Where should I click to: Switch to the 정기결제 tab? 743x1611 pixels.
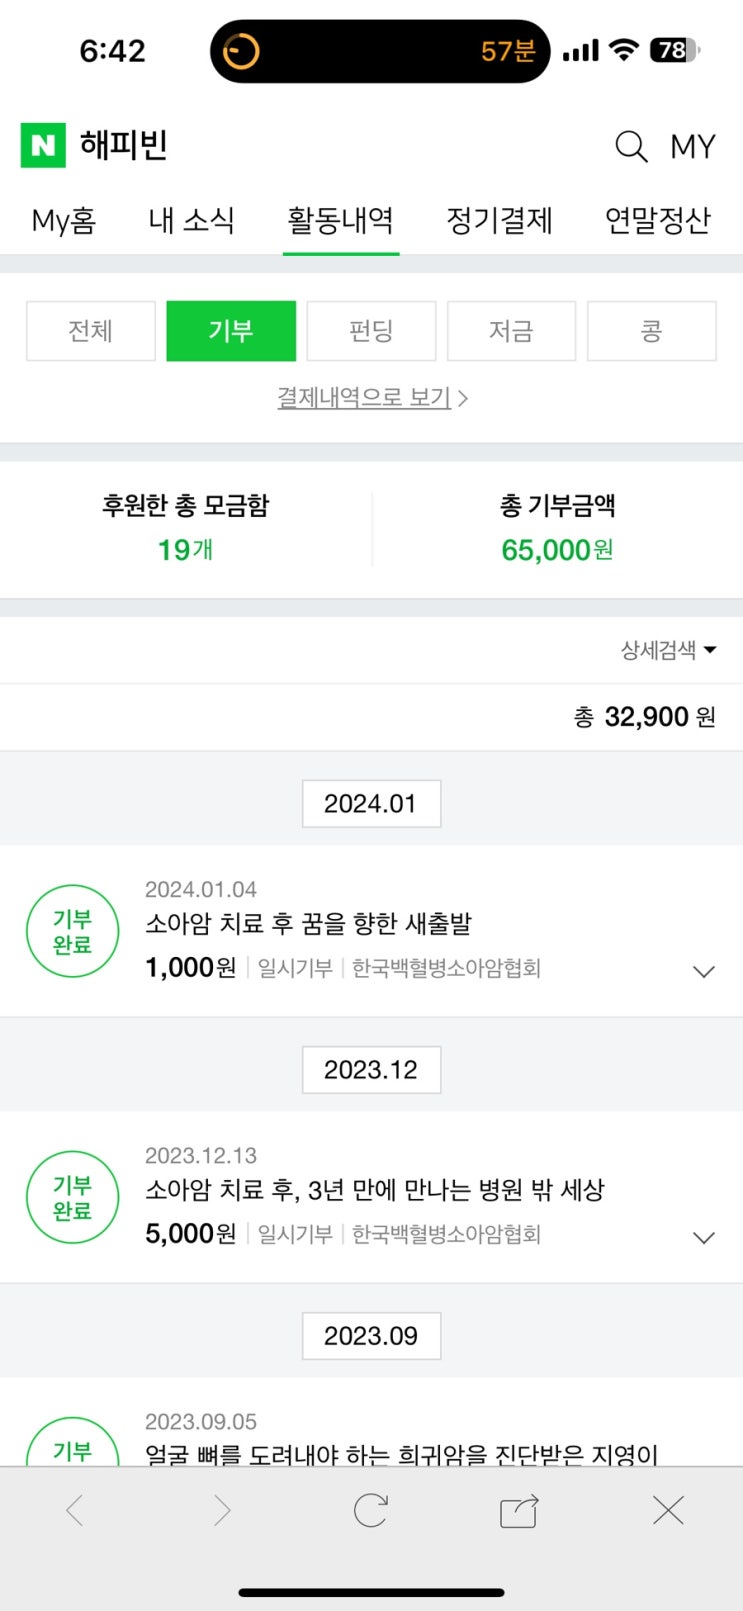point(499,221)
